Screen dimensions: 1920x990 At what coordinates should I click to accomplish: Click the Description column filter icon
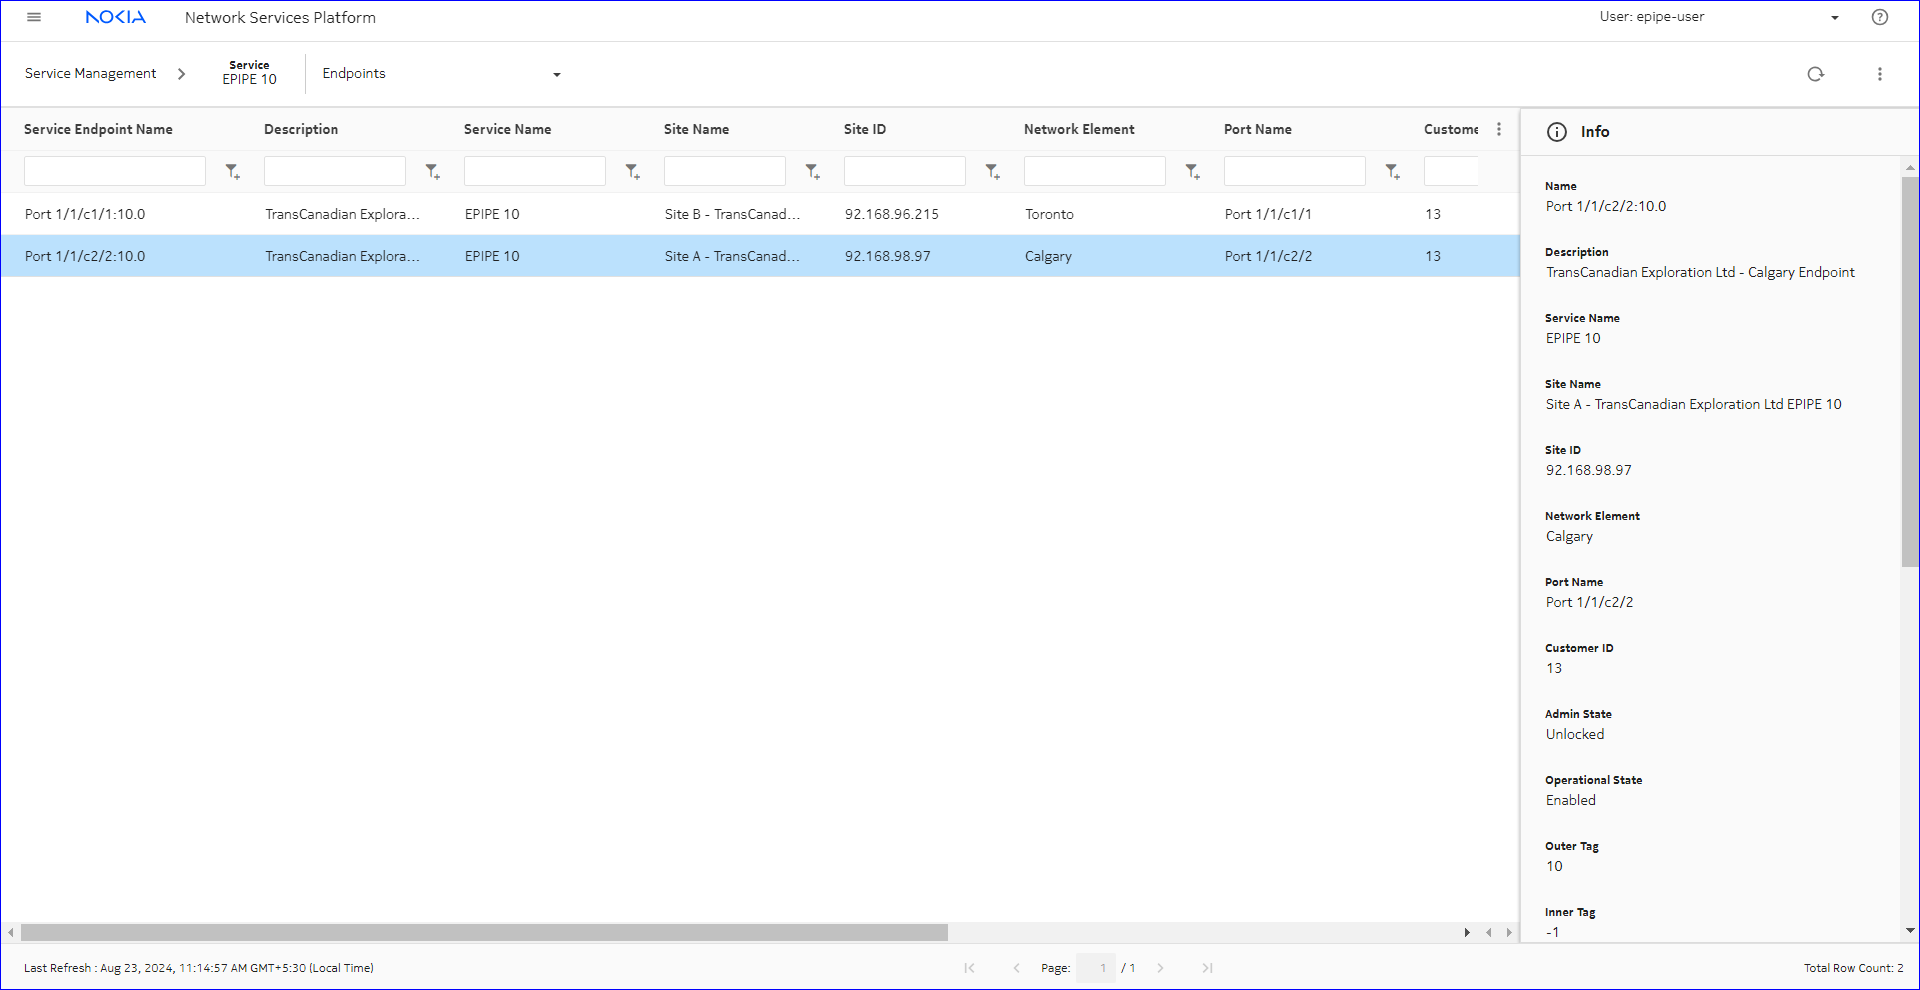(432, 172)
